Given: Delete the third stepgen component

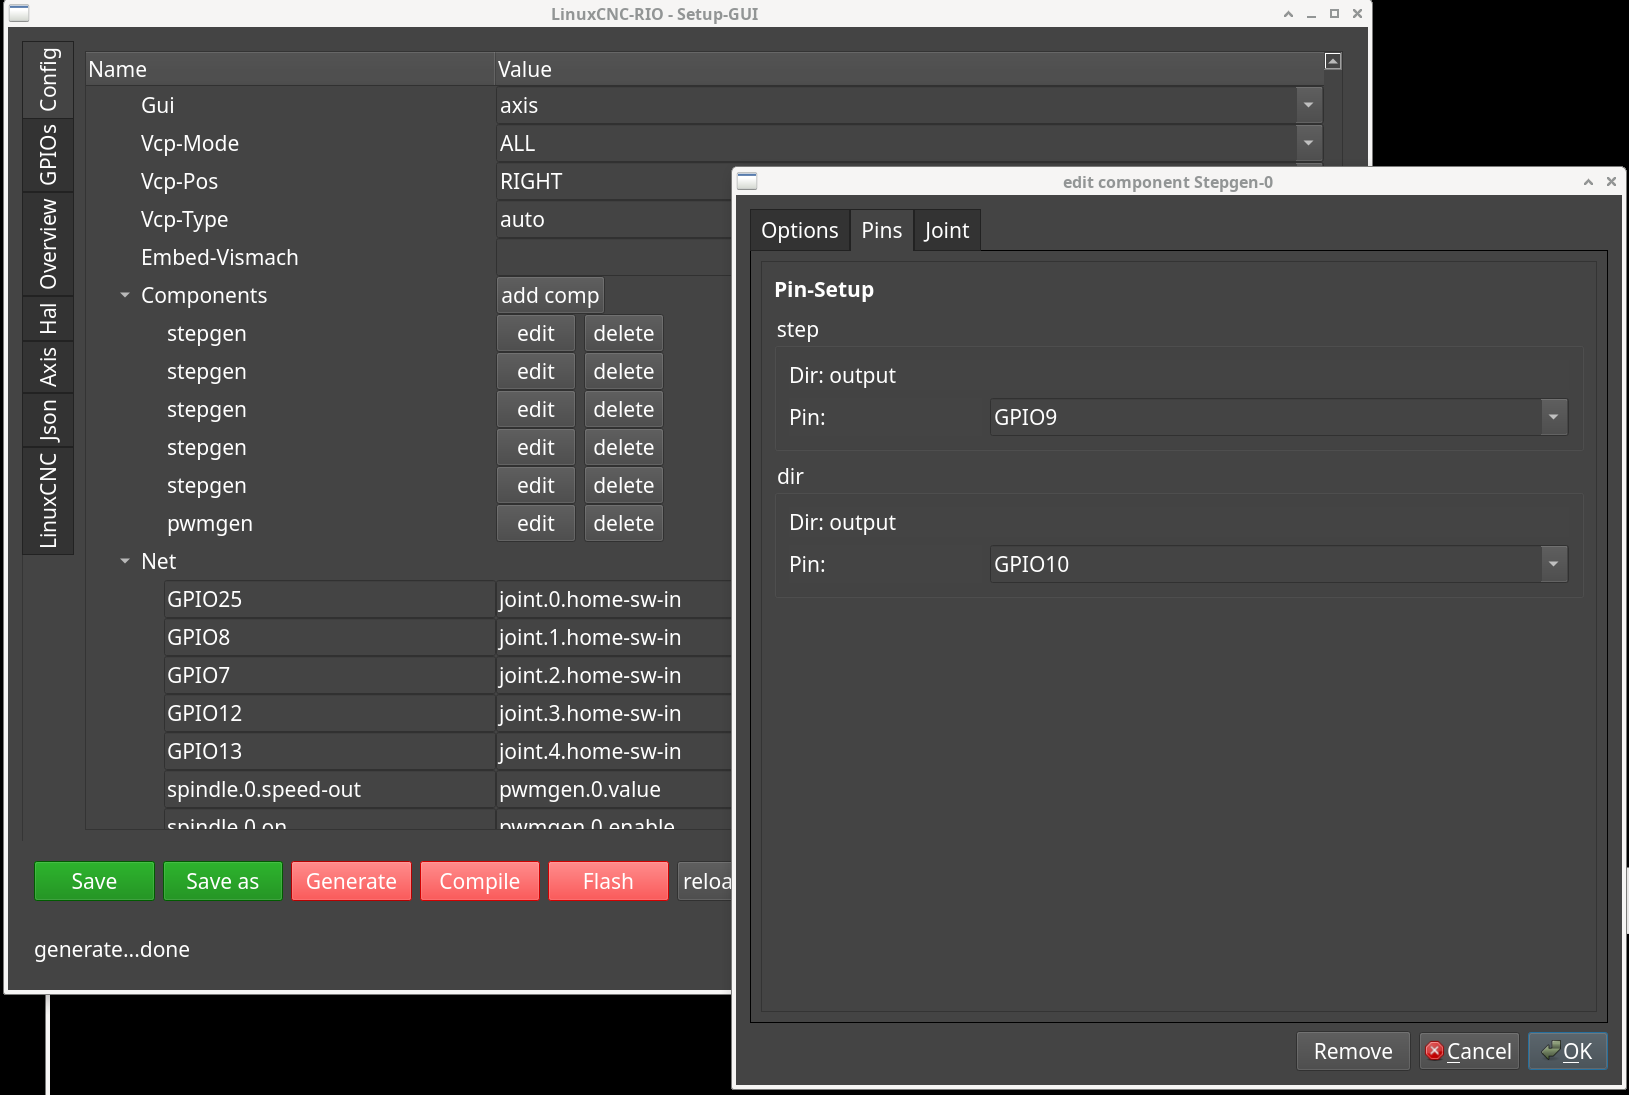Looking at the screenshot, I should click(x=624, y=409).
